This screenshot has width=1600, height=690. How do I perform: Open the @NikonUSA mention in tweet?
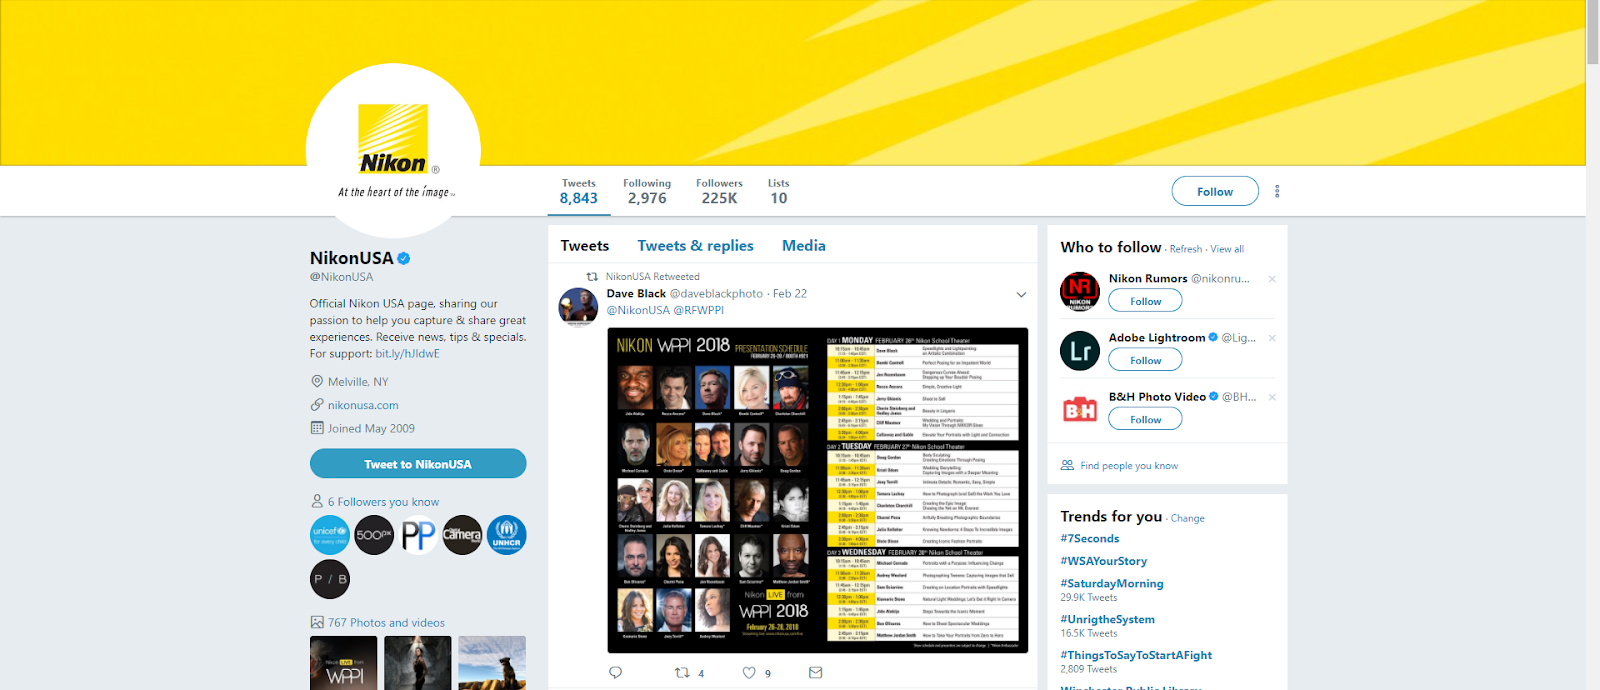638,310
